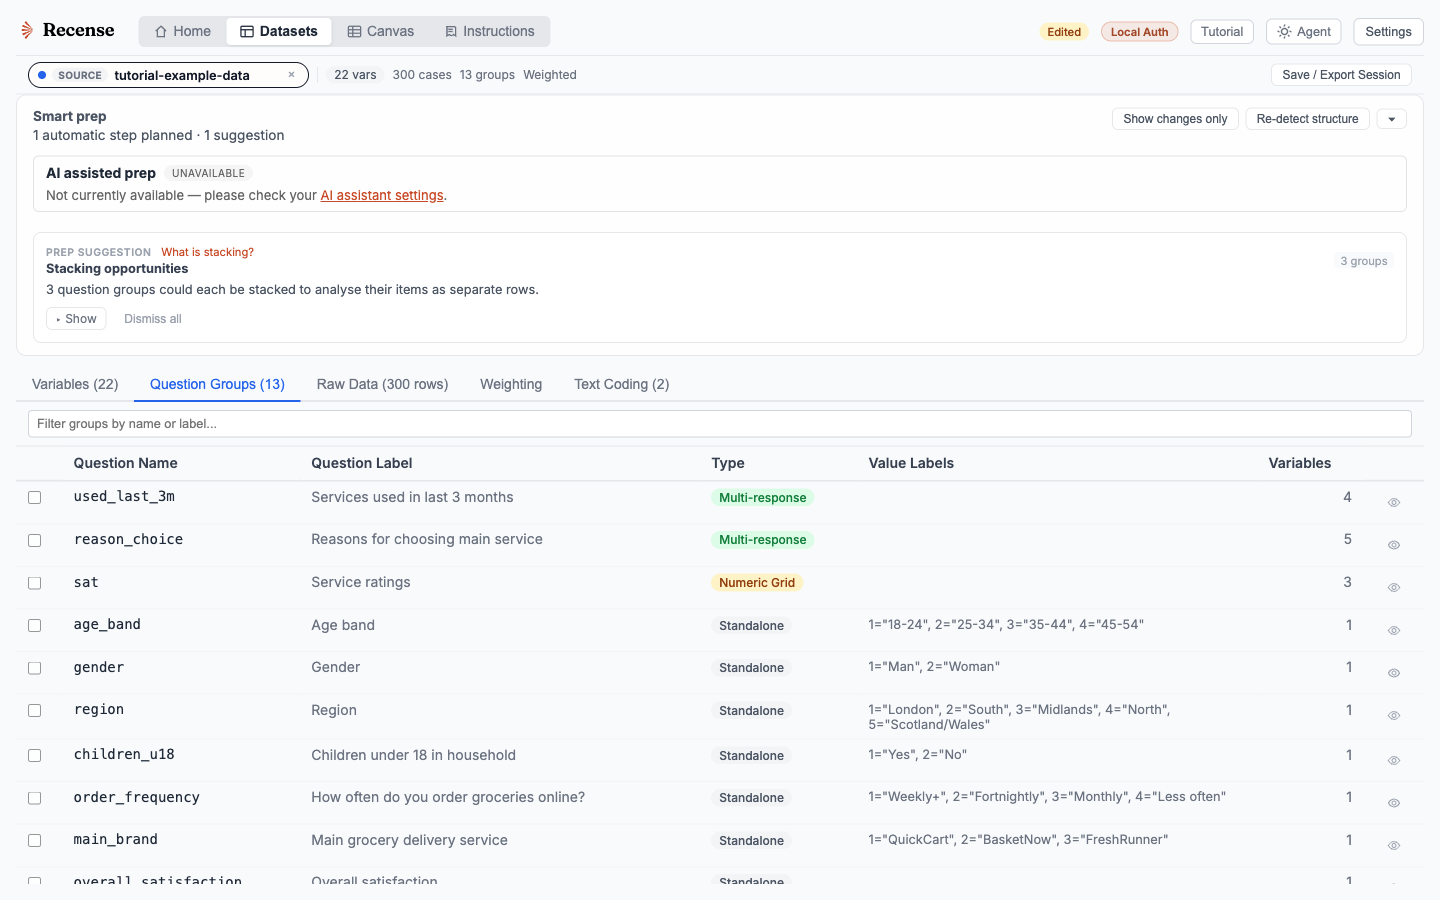Expand Show stacking opportunities
This screenshot has width=1440, height=900.
(x=76, y=319)
